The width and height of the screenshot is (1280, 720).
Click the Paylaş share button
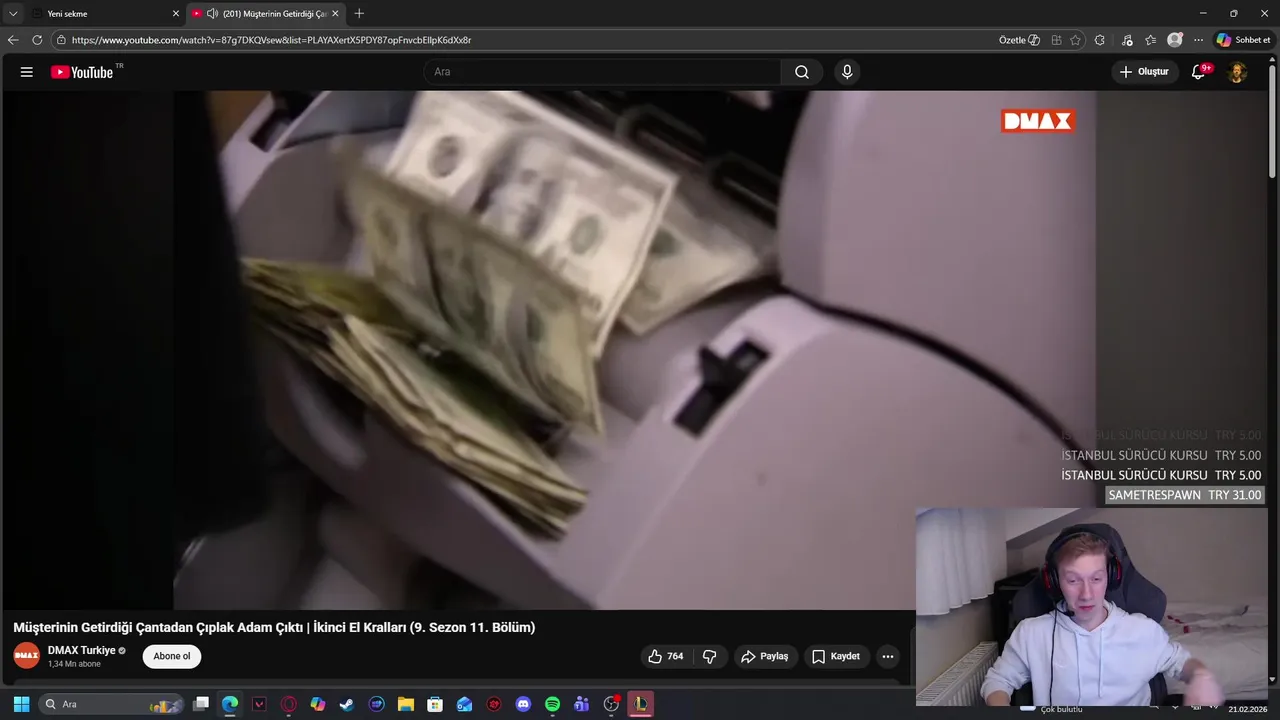(765, 656)
